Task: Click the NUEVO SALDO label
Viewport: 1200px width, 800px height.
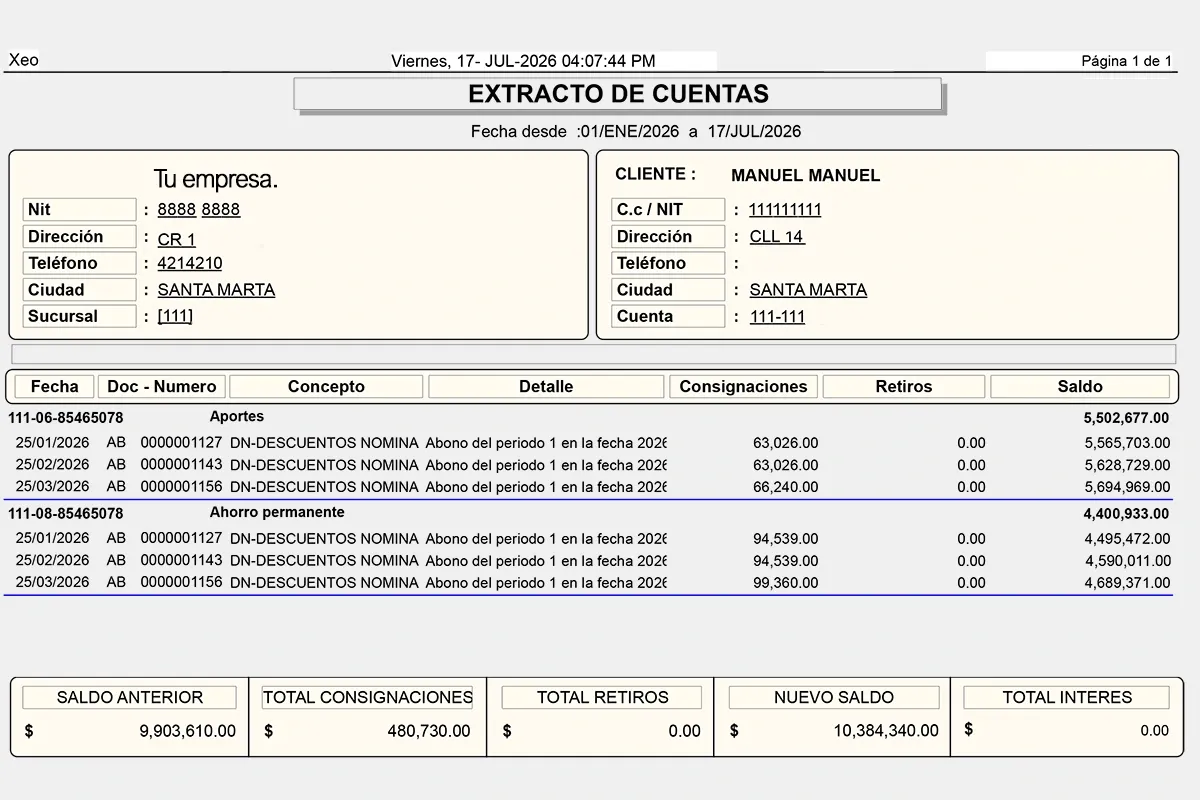Action: pos(834,698)
